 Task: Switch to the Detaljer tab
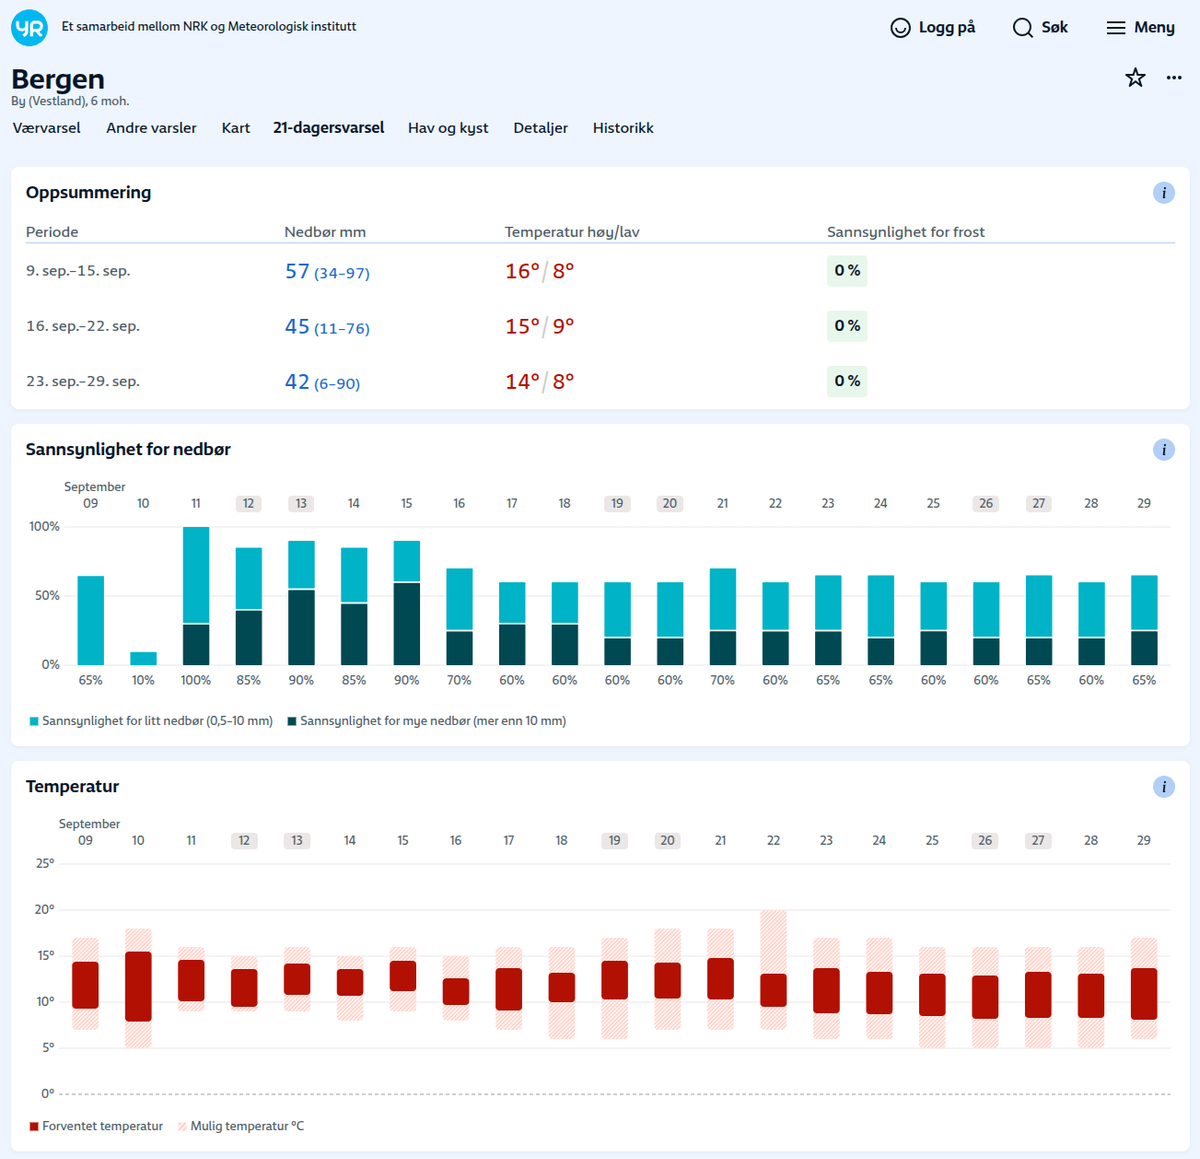[x=541, y=128]
